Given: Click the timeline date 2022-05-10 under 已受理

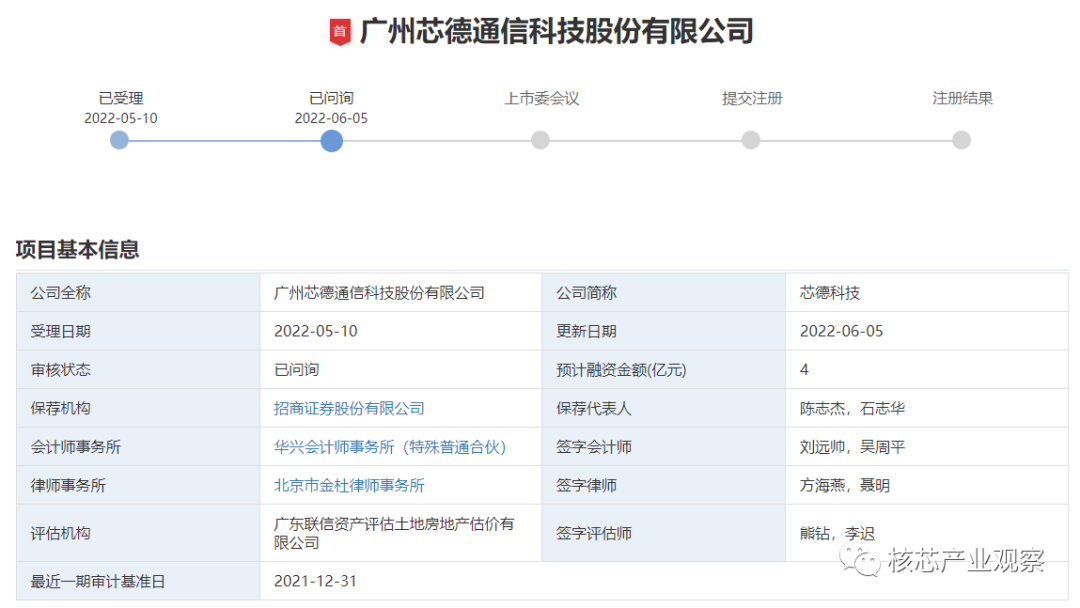Looking at the screenshot, I should 121,118.
